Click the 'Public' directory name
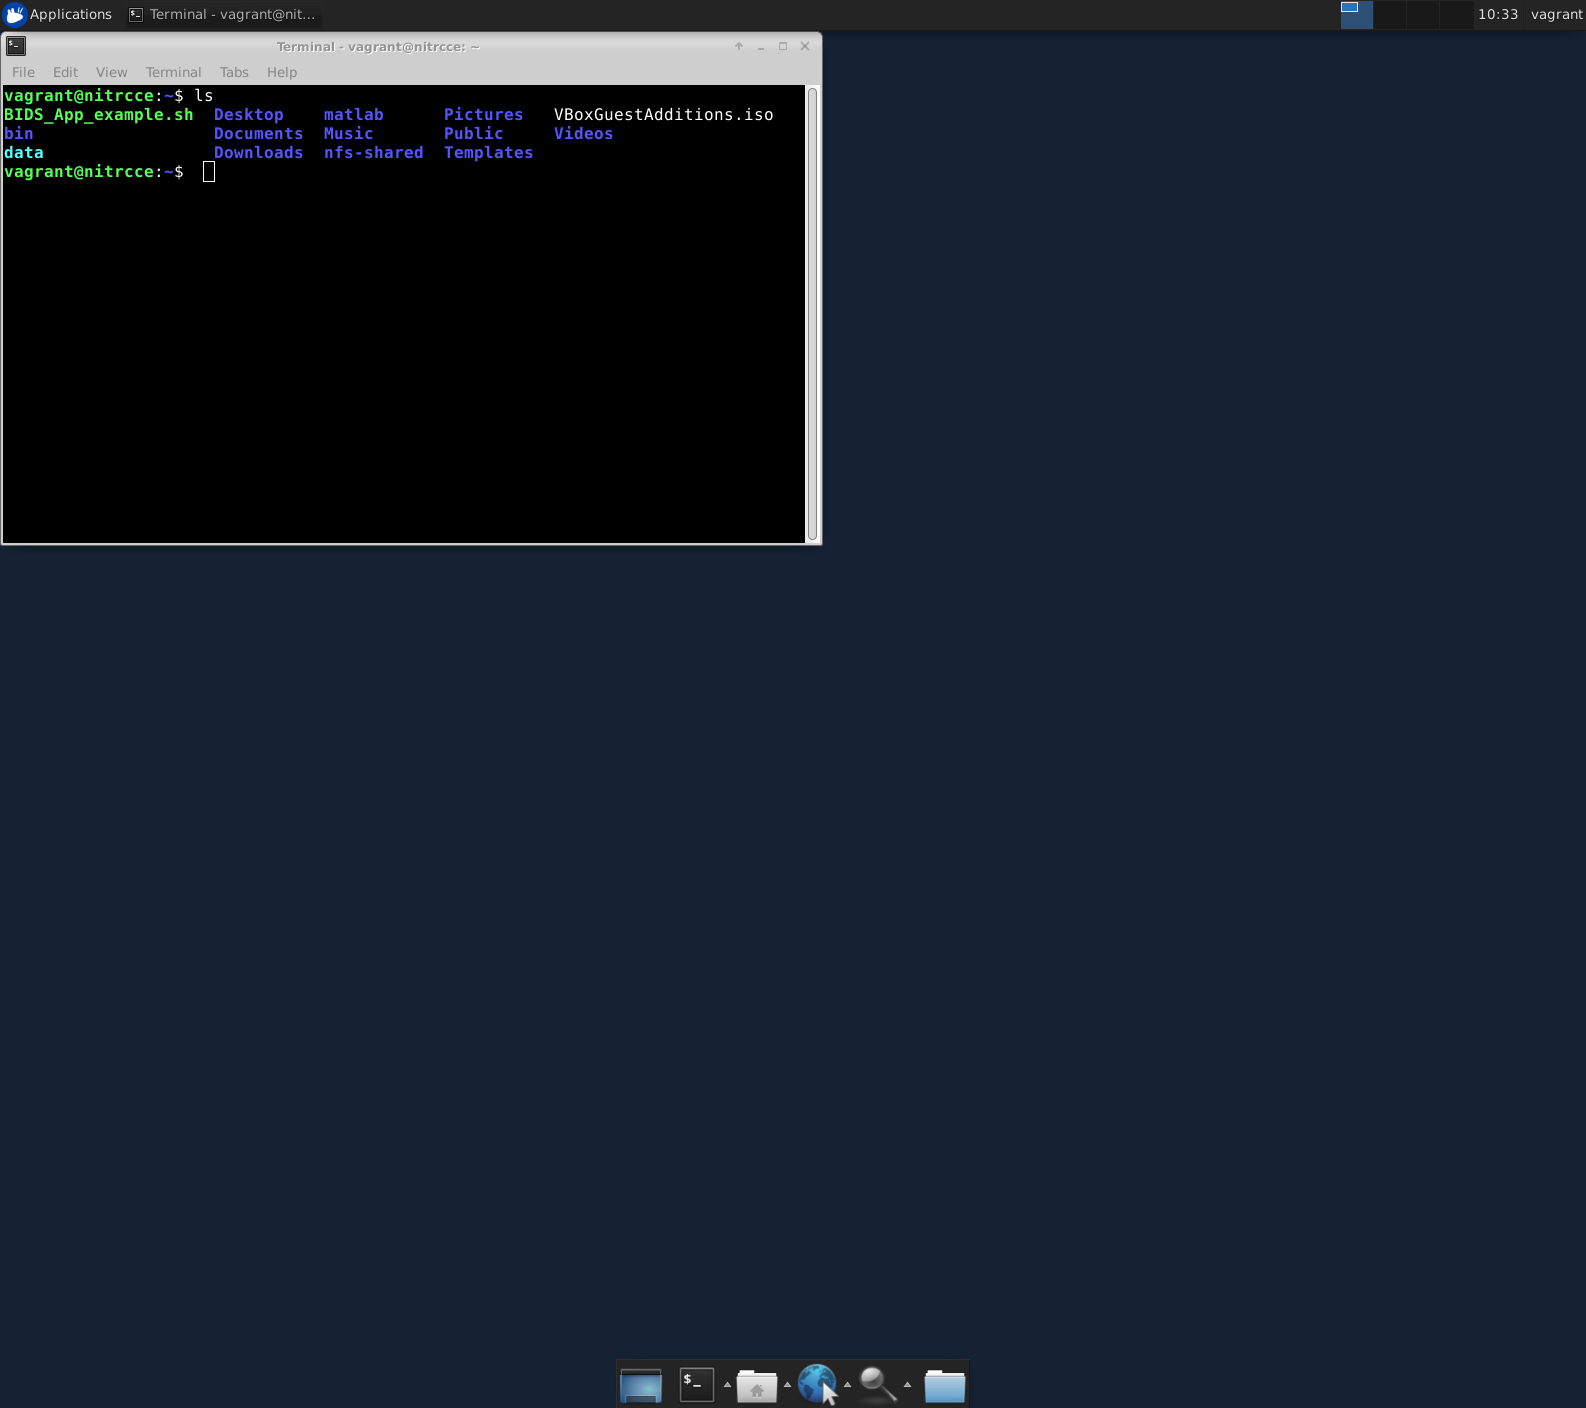 [474, 134]
